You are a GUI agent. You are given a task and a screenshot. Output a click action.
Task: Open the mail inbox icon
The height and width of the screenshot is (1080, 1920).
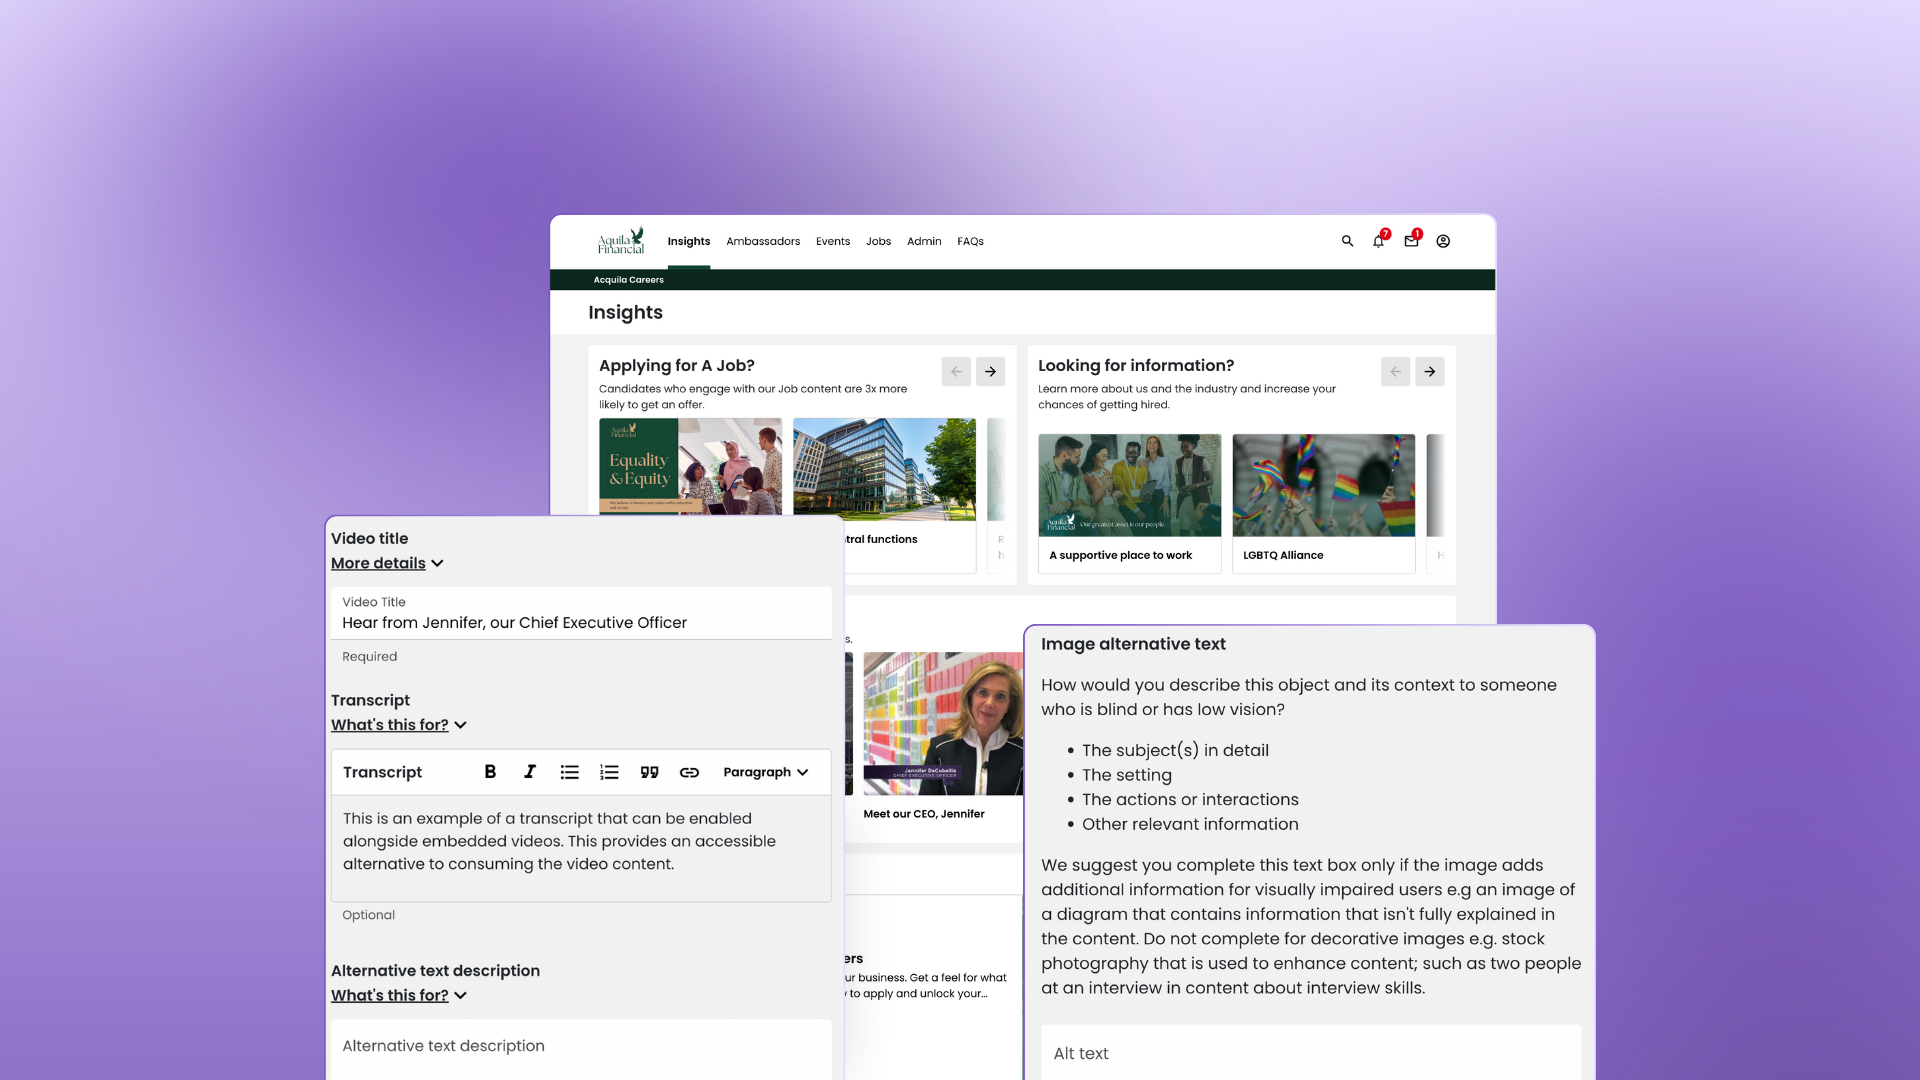(x=1411, y=241)
